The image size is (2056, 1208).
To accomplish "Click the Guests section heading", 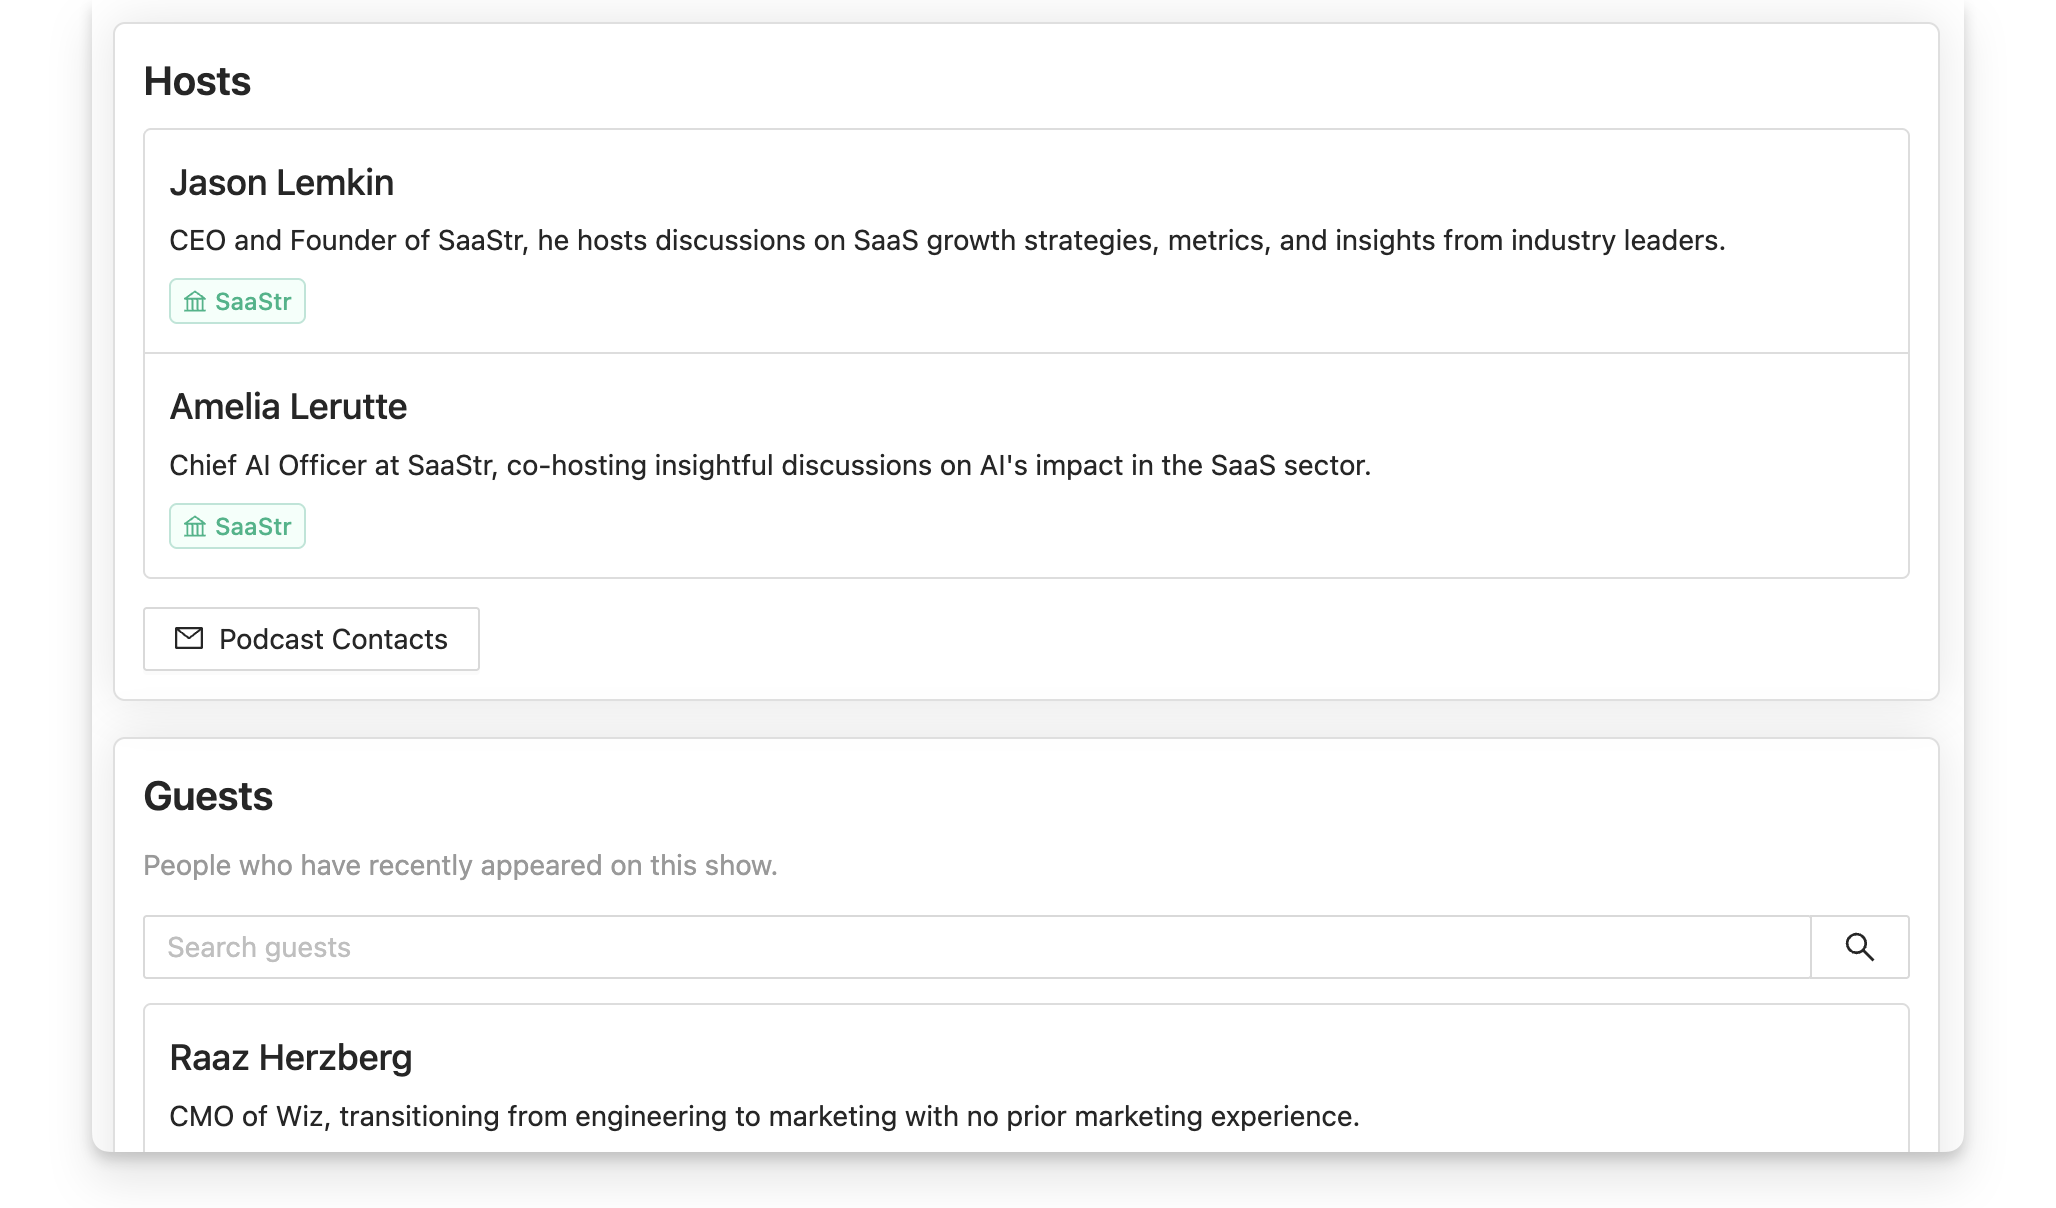I will [208, 797].
